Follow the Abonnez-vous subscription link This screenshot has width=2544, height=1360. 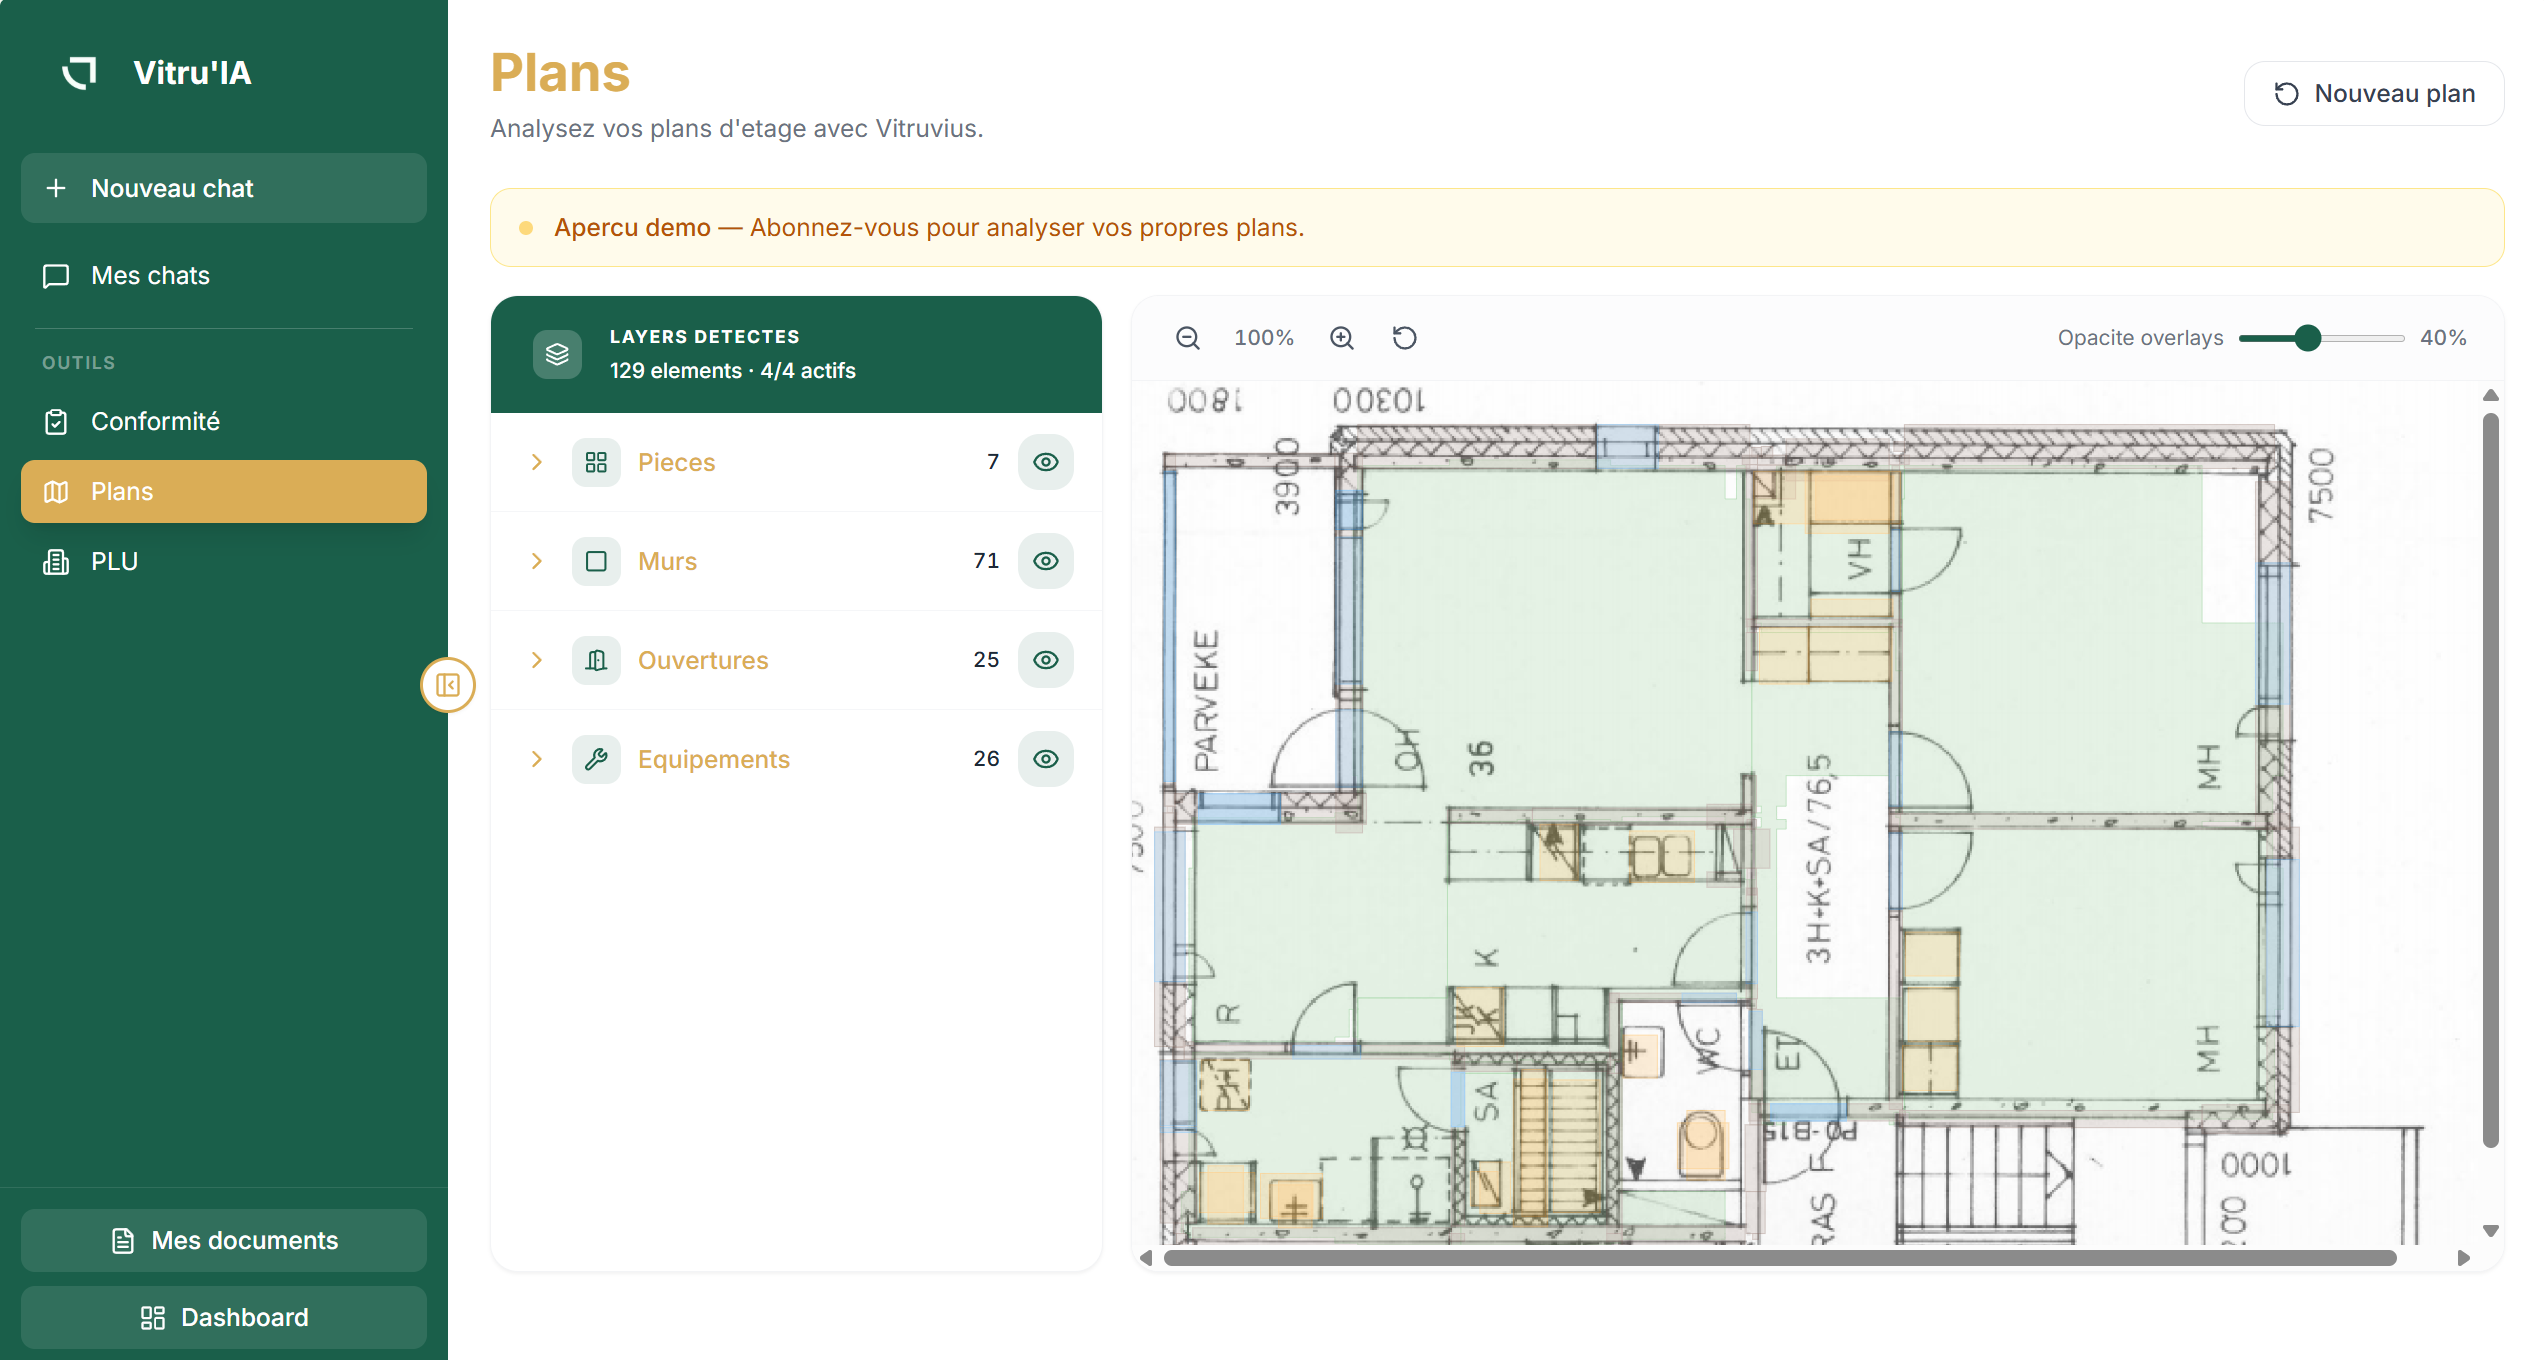click(1026, 227)
